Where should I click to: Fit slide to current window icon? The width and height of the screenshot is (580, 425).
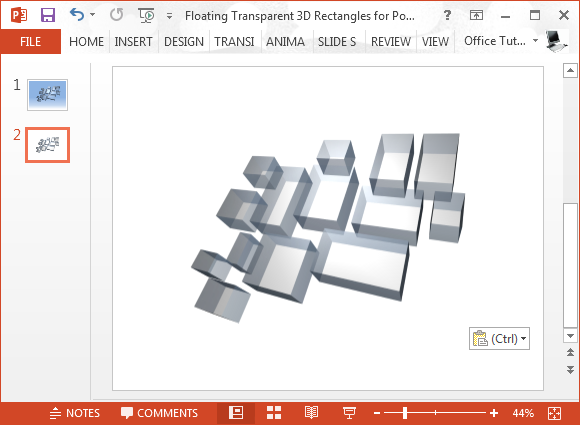click(554, 413)
